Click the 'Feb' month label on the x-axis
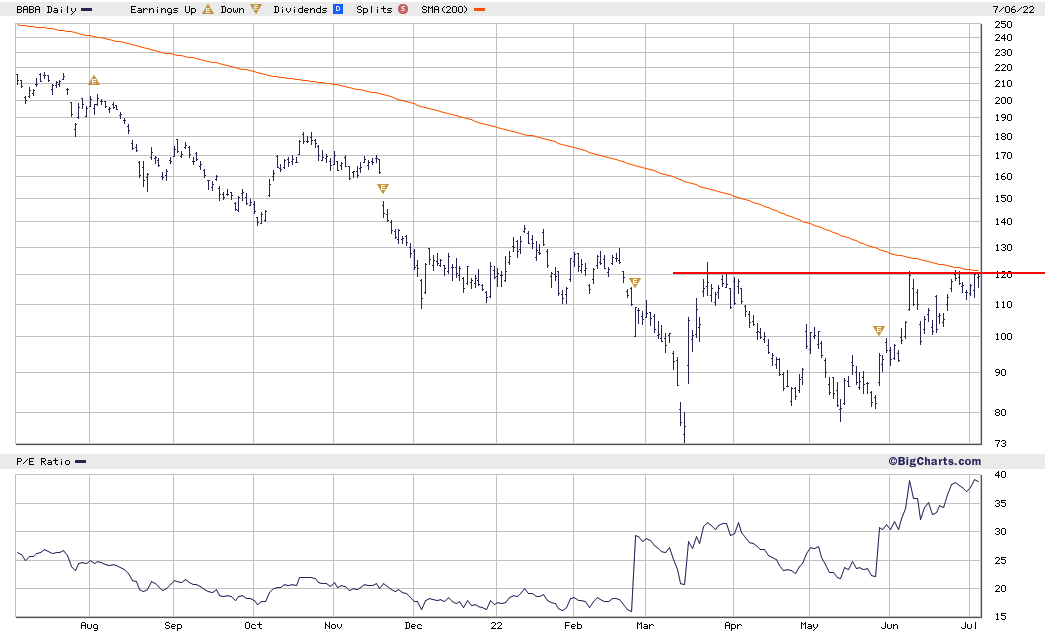This screenshot has width=1045, height=635. [573, 626]
